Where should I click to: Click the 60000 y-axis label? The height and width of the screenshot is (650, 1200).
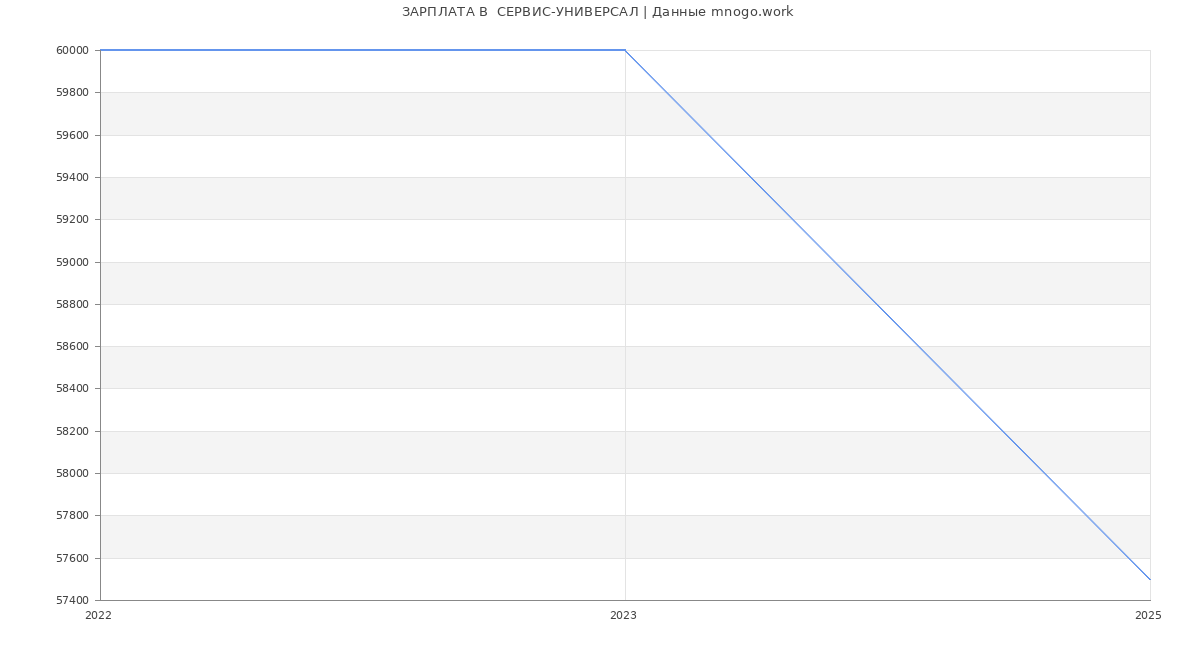(x=72, y=51)
